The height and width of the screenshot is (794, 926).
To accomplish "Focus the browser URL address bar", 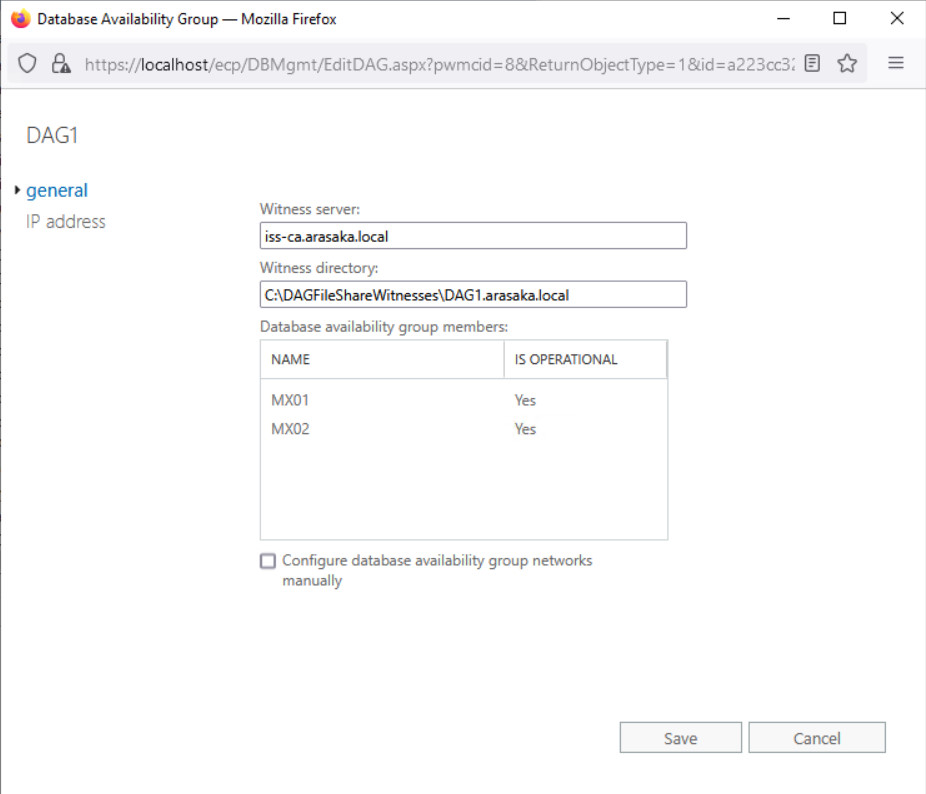I will pos(440,63).
